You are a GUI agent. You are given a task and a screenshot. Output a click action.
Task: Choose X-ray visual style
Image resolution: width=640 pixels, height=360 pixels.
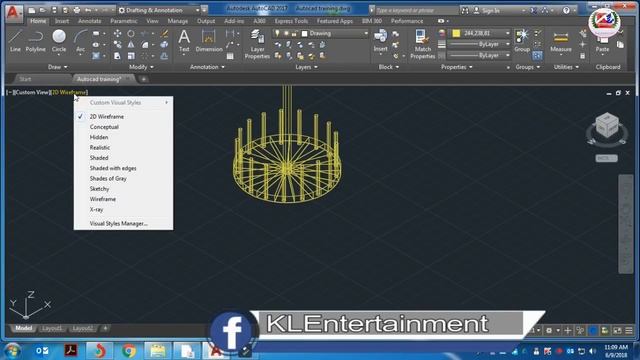point(96,209)
